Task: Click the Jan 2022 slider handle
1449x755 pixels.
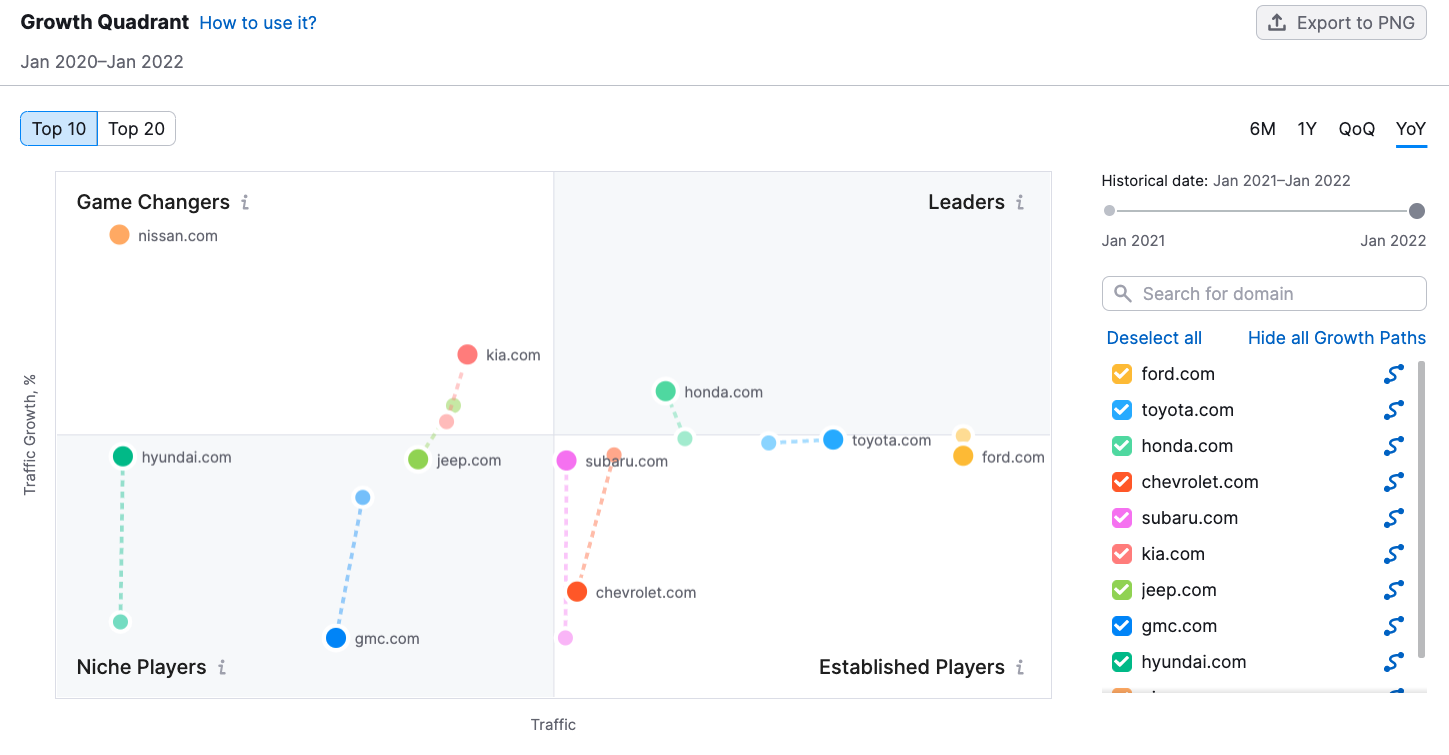Action: pos(1417,211)
